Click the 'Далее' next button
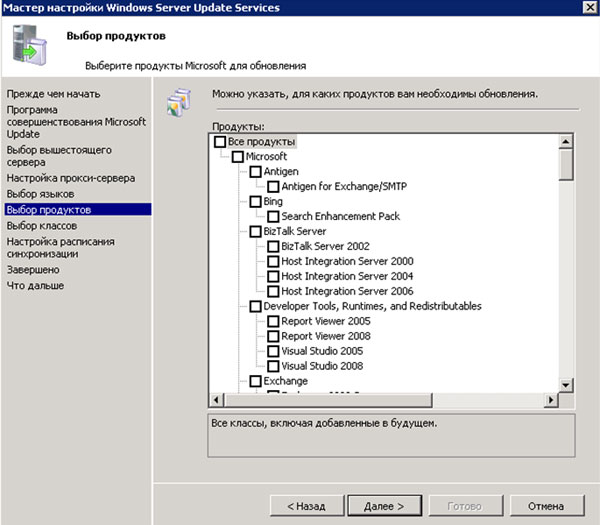The image size is (600, 525). (385, 506)
